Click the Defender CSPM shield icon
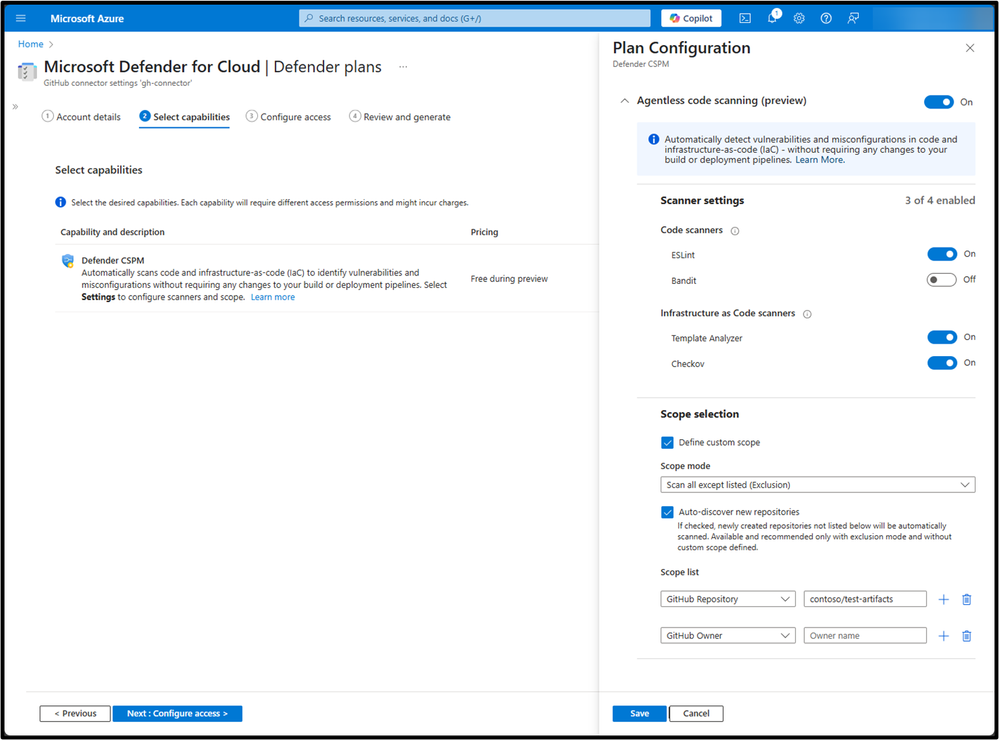Viewport: 999px width, 740px height. (x=68, y=261)
